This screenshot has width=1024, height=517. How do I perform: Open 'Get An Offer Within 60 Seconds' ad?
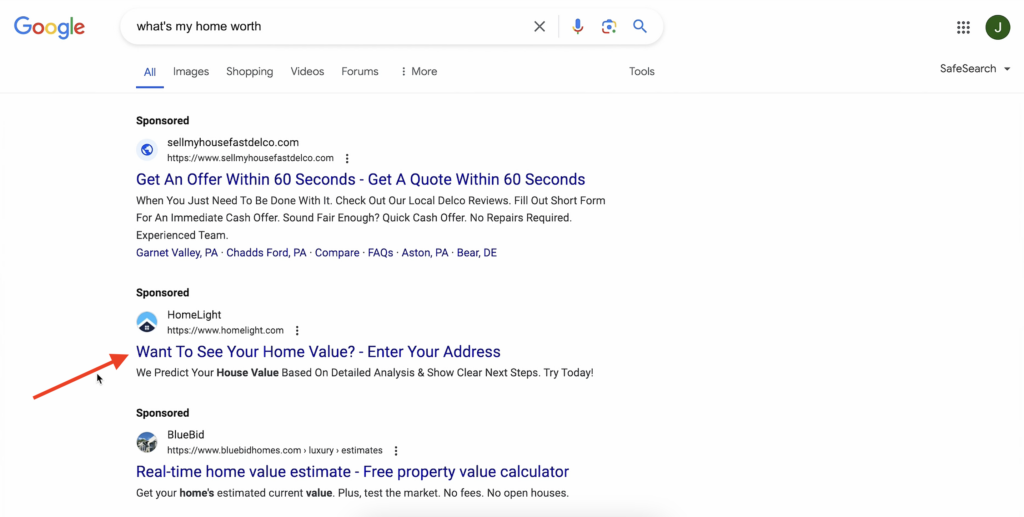click(360, 179)
